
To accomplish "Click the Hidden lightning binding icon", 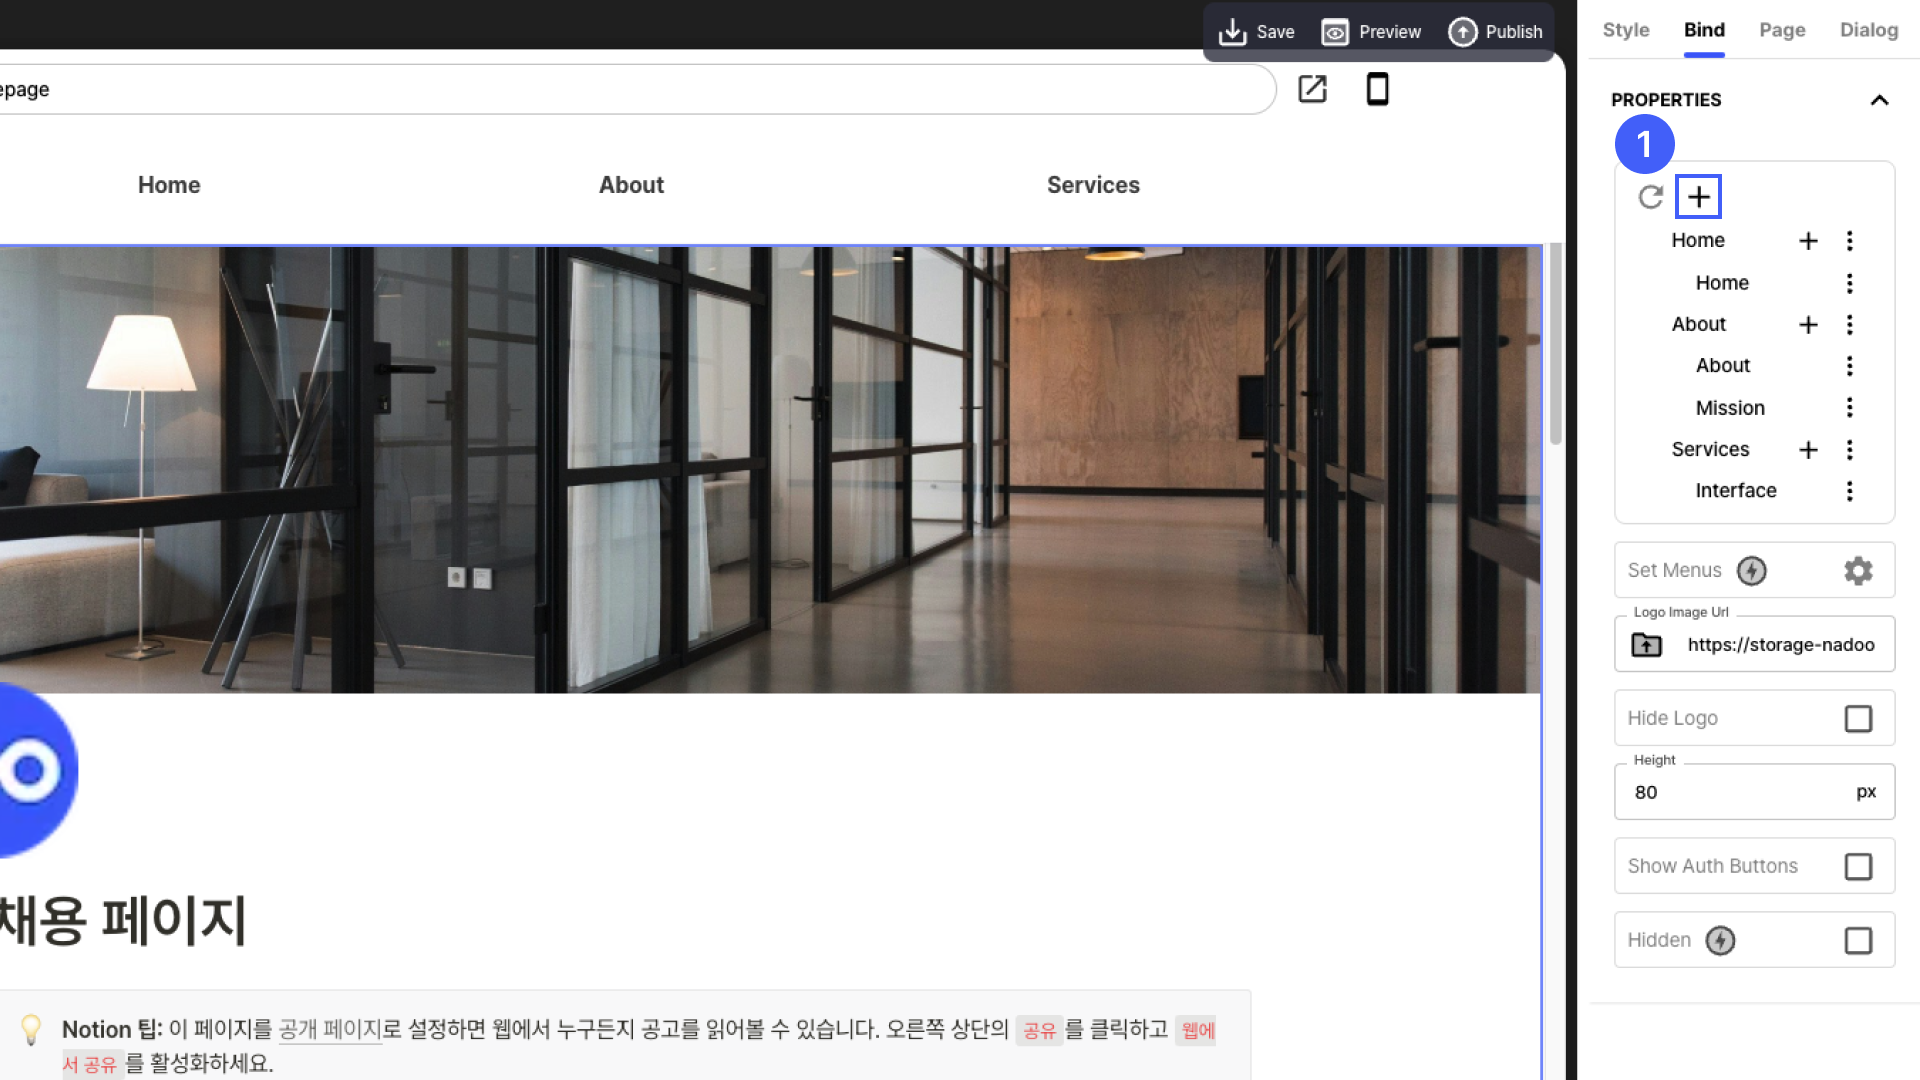I will coord(1720,941).
